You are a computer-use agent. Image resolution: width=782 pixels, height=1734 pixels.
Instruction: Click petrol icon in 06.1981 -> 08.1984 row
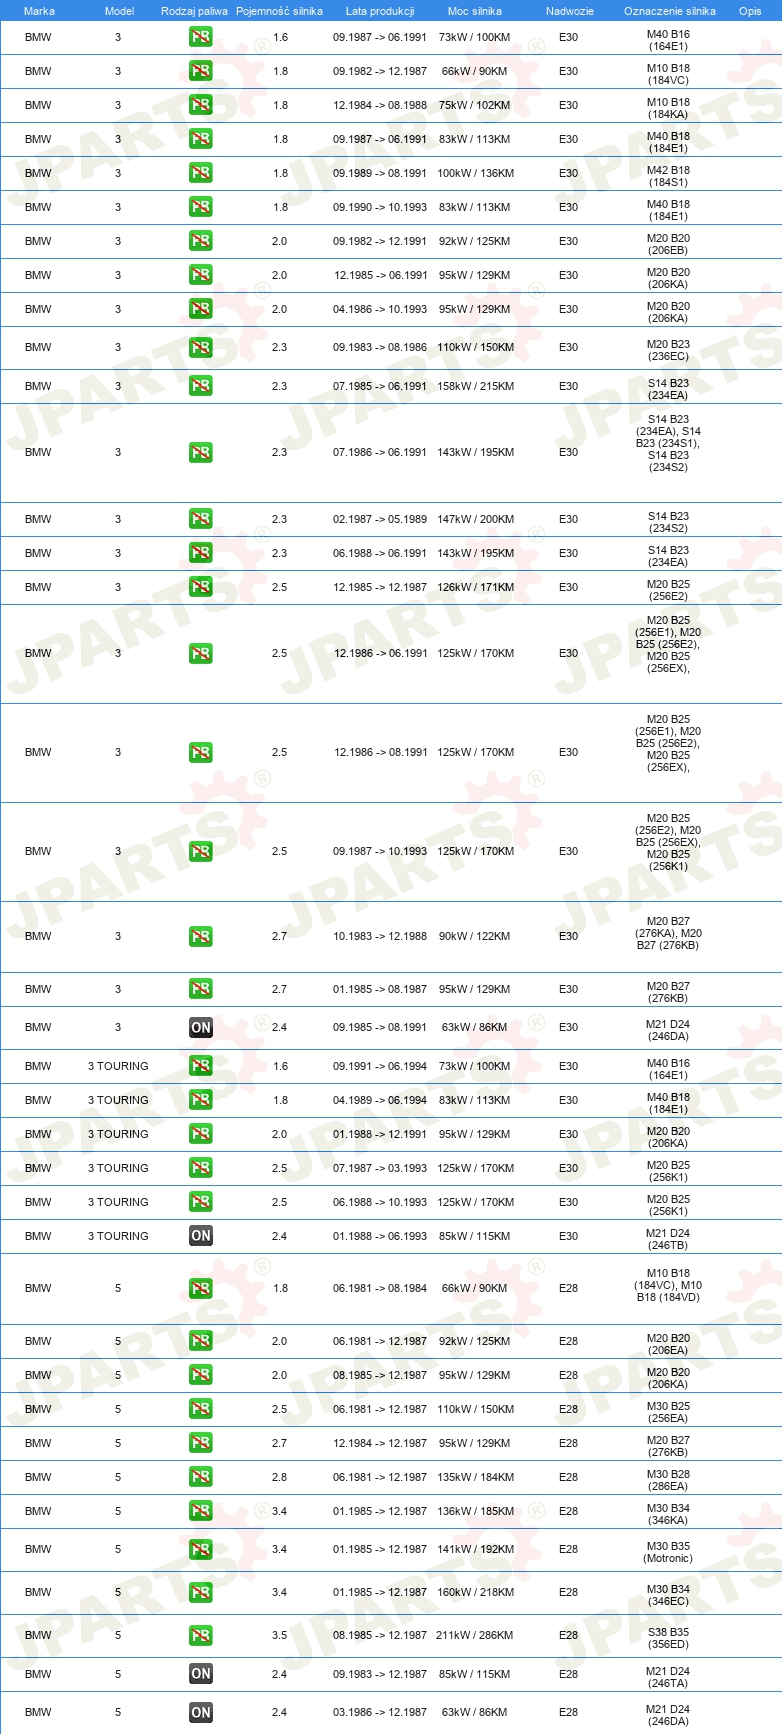201,1288
